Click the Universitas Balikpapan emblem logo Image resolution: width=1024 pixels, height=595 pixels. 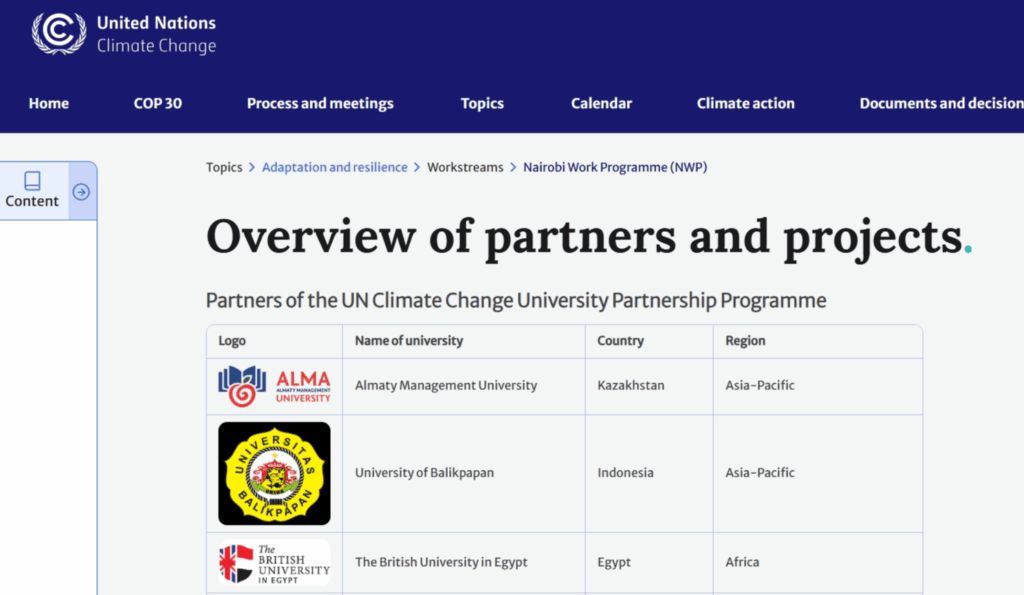274,473
